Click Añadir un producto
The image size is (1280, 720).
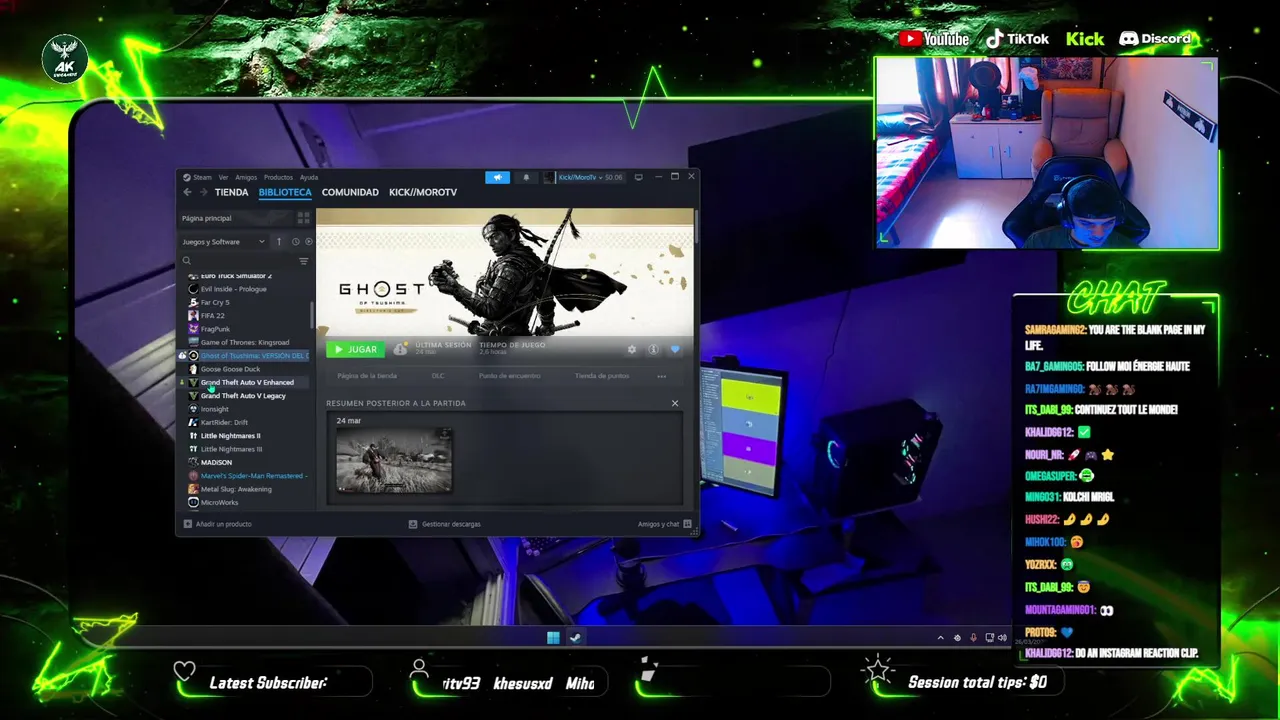click(x=218, y=524)
